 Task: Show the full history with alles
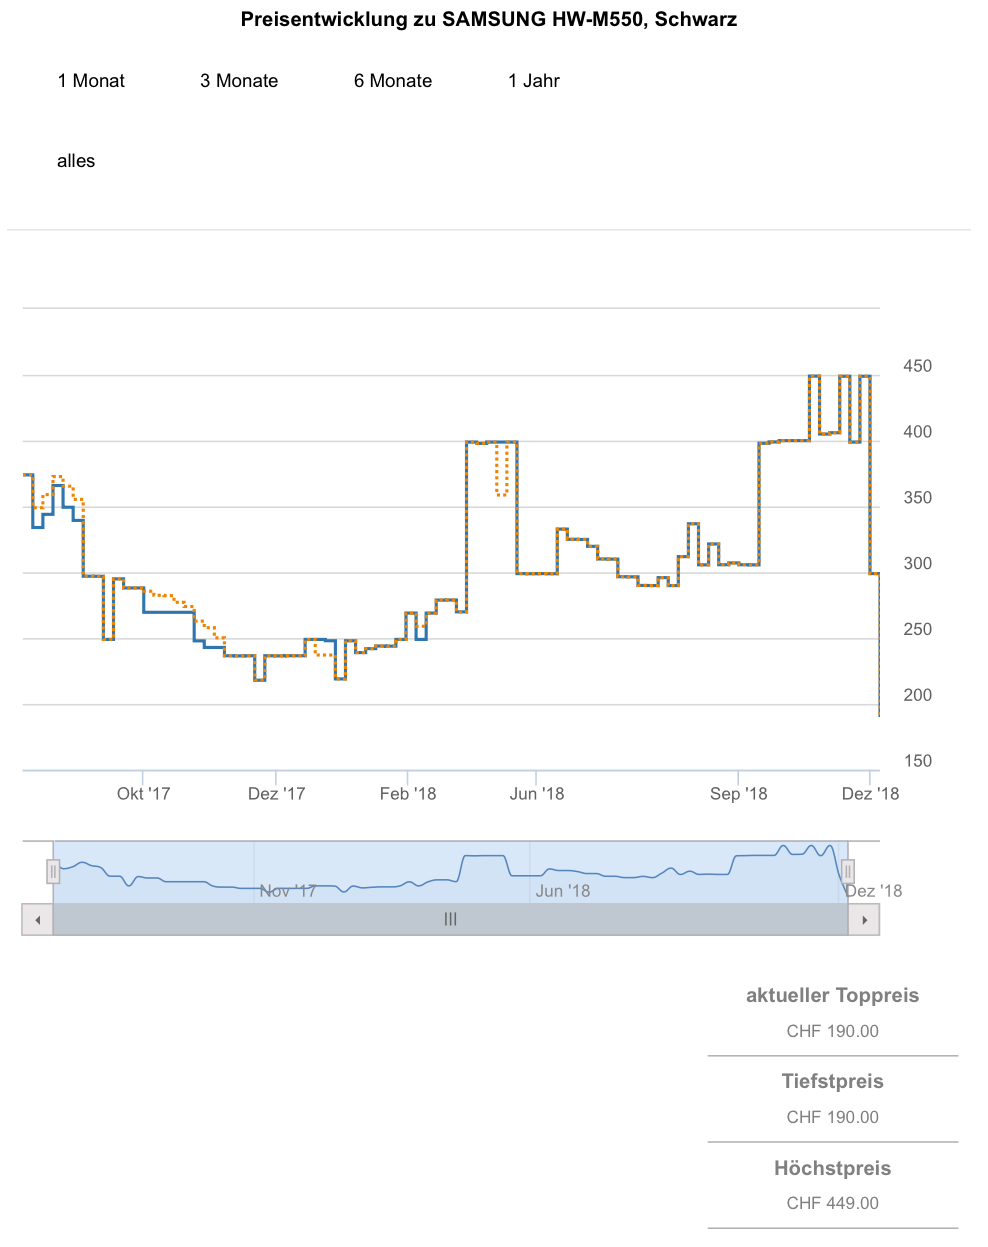point(76,161)
